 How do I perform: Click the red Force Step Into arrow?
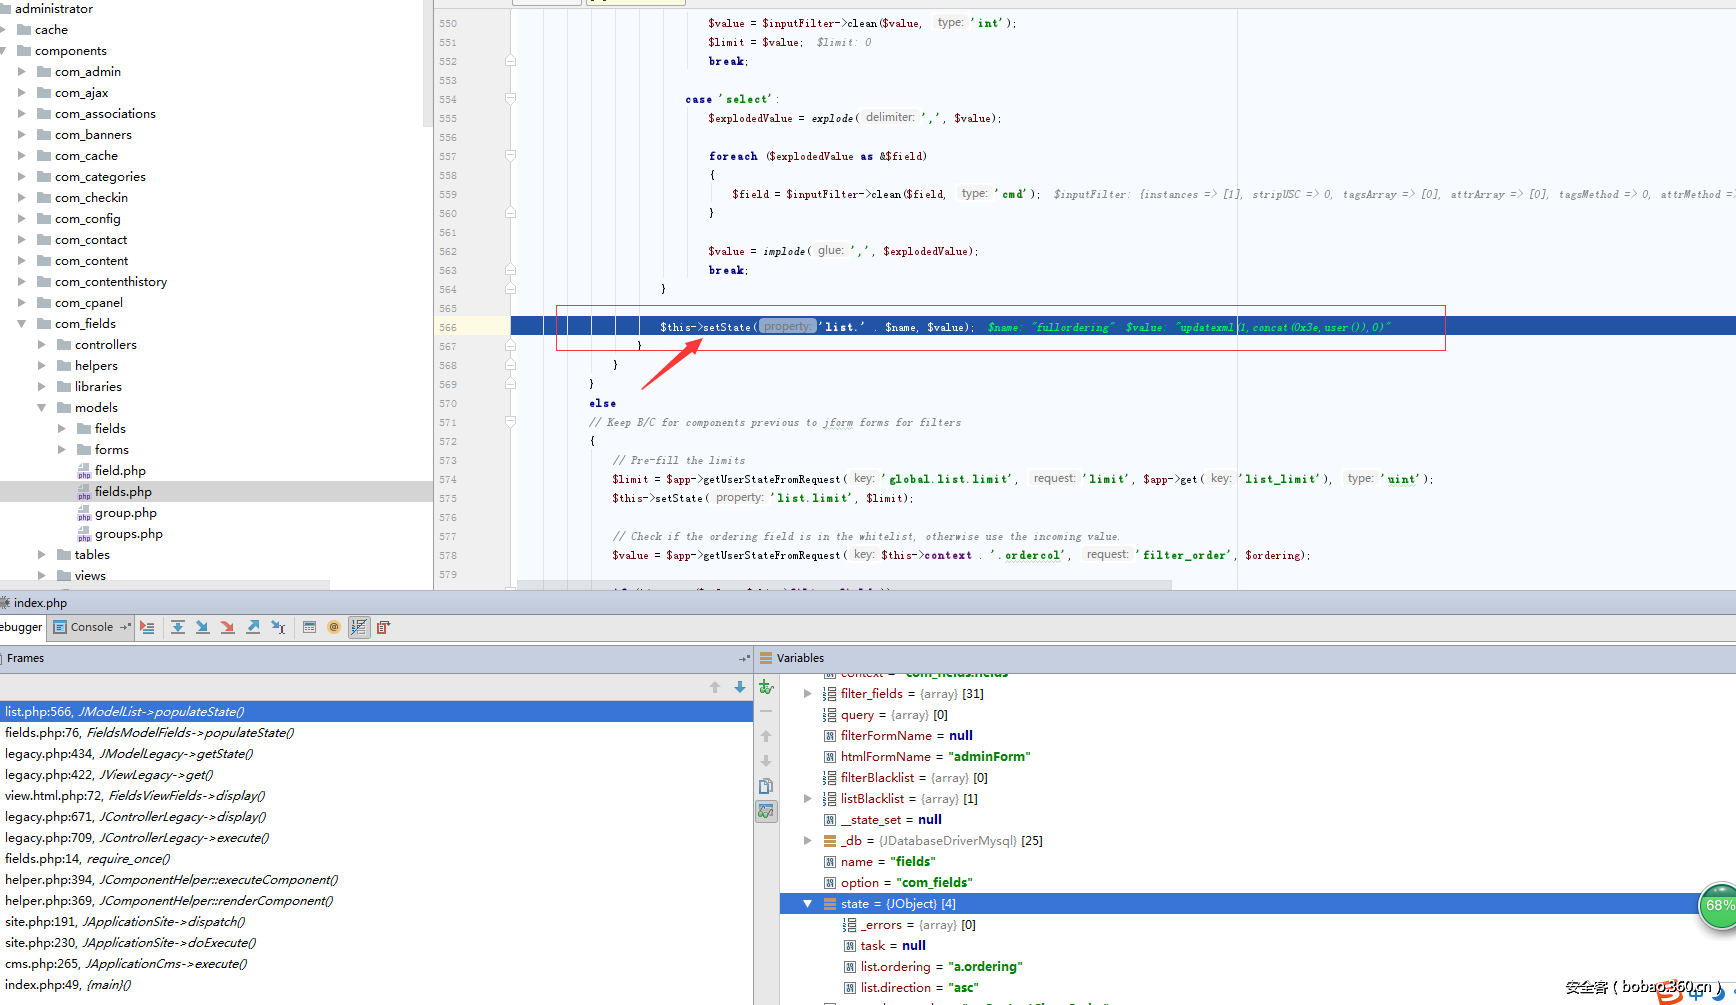[x=227, y=627]
